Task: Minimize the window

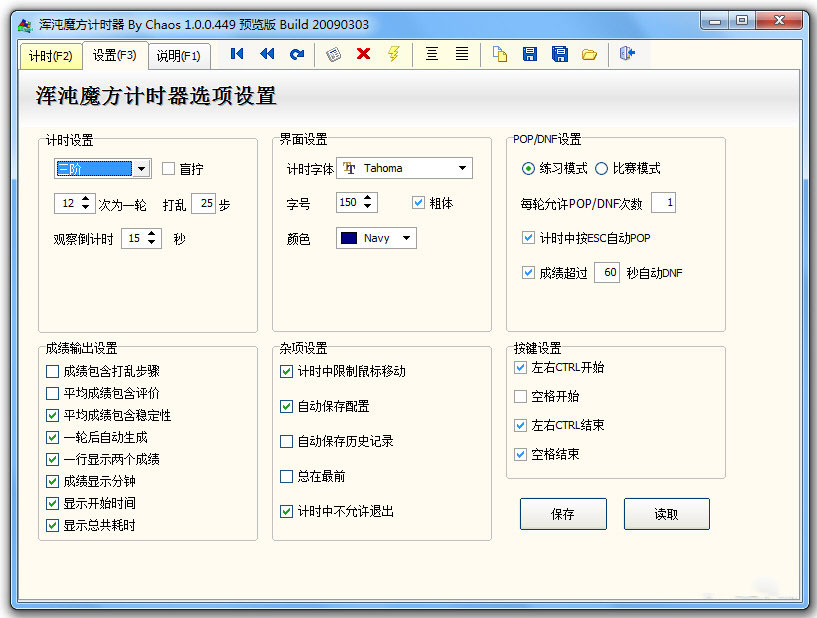Action: click(715, 21)
